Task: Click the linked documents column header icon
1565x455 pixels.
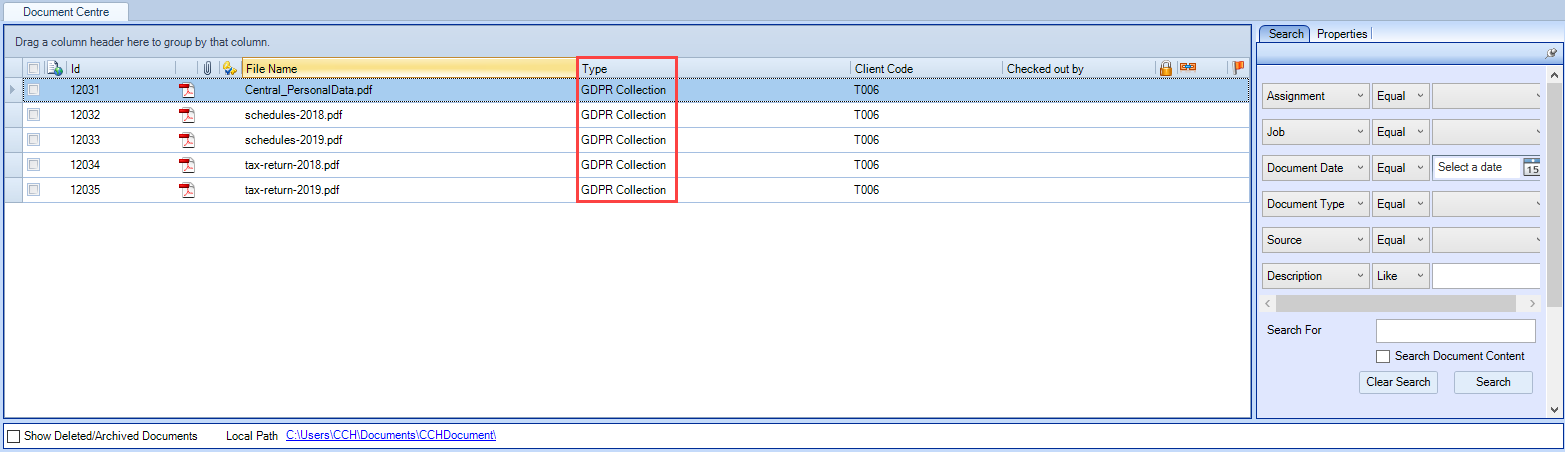Action: (1188, 67)
